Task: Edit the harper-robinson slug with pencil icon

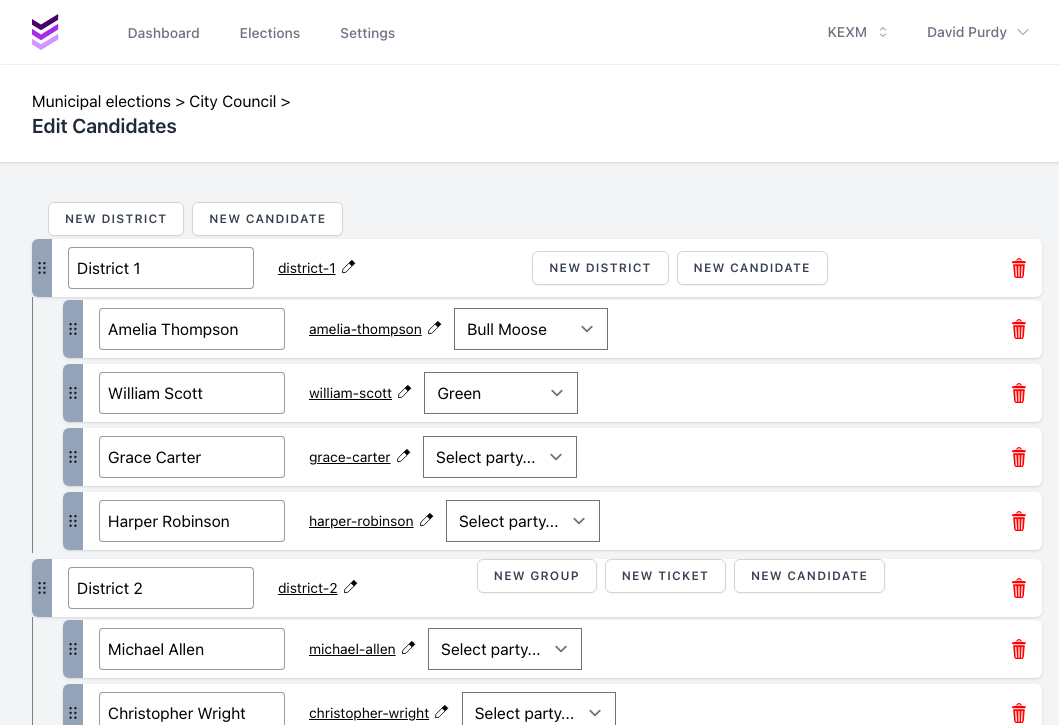Action: tap(427, 520)
